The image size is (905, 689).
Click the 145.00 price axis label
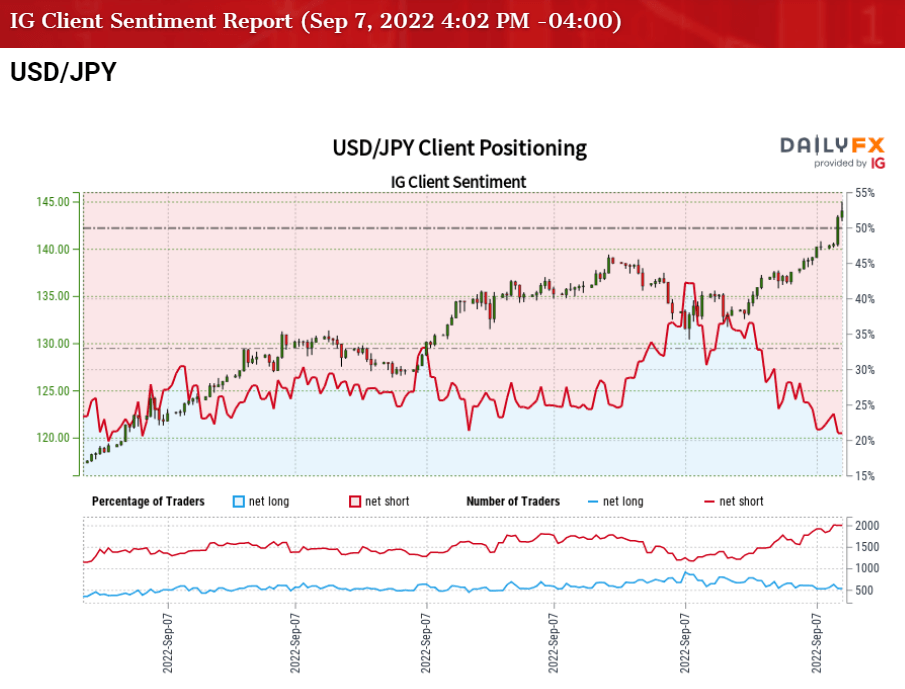(x=53, y=202)
